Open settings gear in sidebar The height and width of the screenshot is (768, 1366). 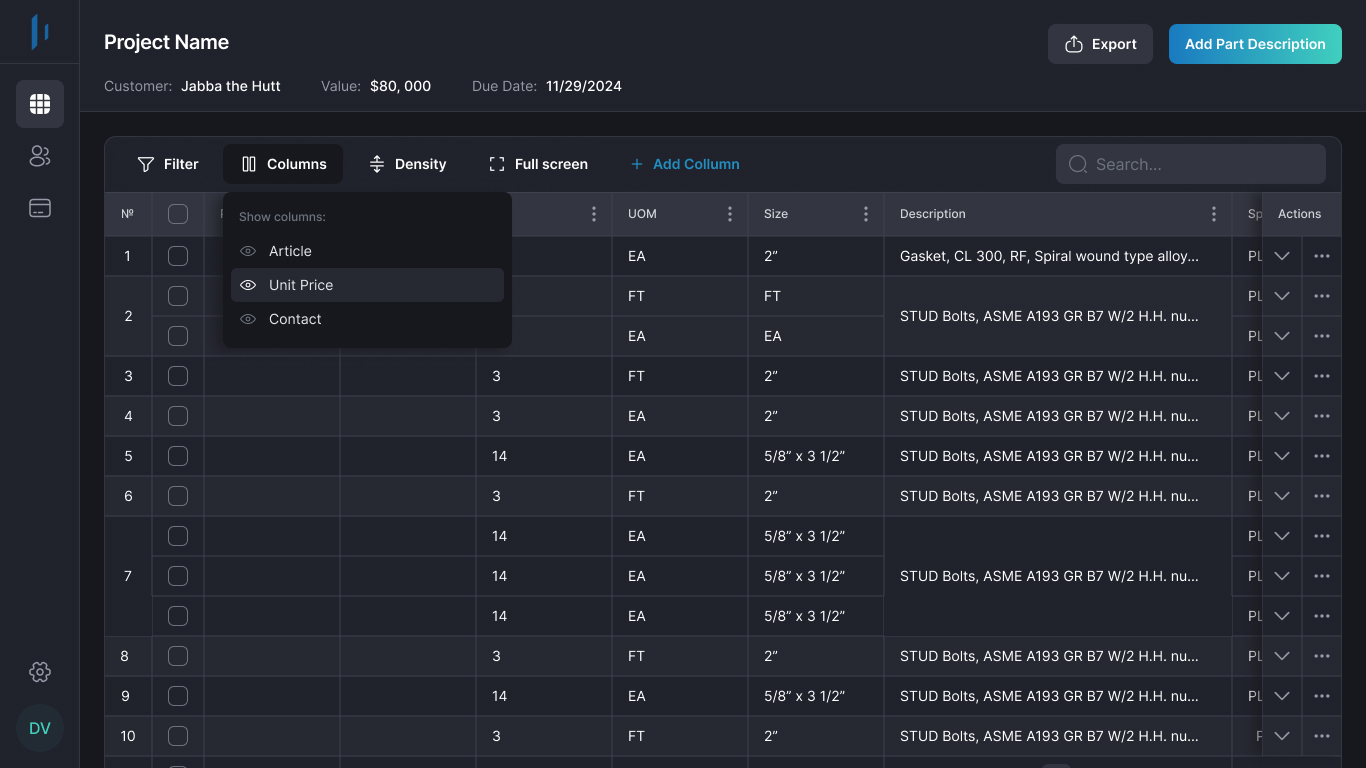coord(40,672)
